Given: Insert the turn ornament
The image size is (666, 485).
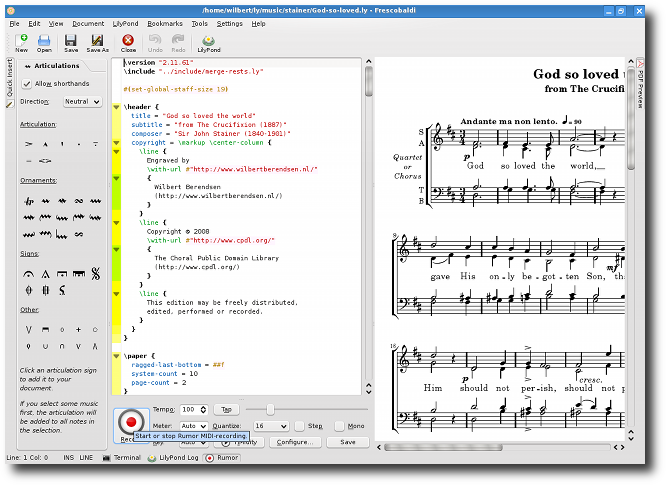Looking at the screenshot, I should pos(79,201).
